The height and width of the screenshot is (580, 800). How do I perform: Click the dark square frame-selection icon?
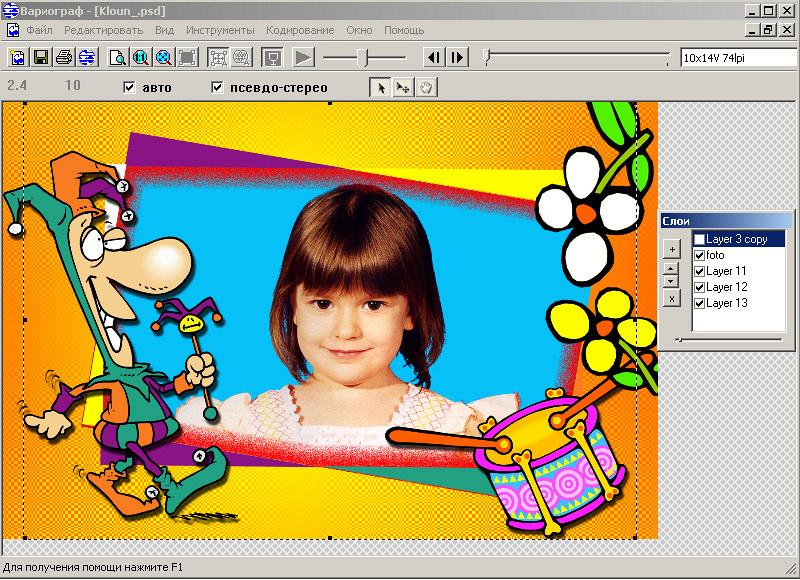click(187, 57)
